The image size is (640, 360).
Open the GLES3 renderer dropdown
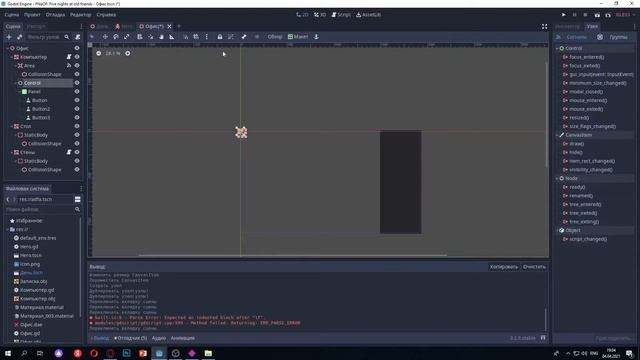(x=625, y=15)
